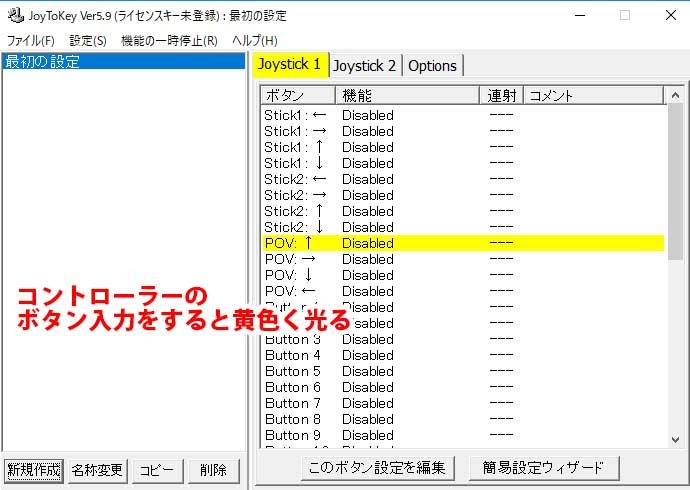Minimize the JoyToKey window
Viewport: 690px width, 490px height.
pyautogui.click(x=580, y=15)
